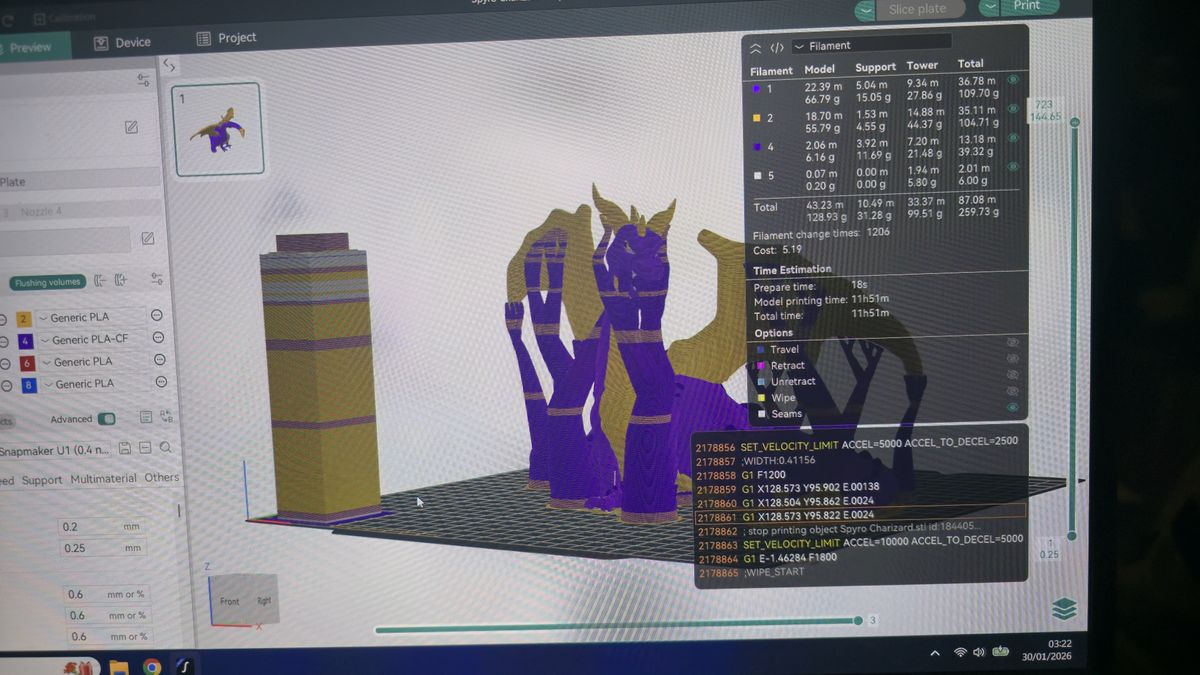
Task: Open the Filament view type dropdown
Action: click(x=870, y=45)
